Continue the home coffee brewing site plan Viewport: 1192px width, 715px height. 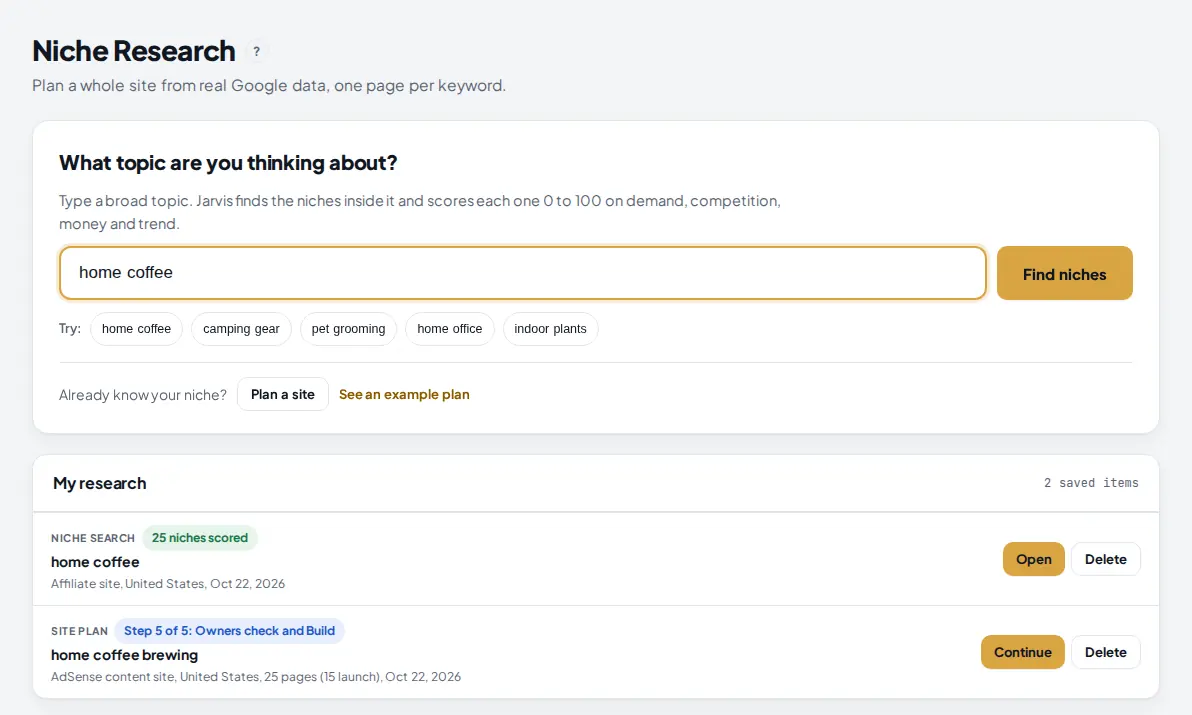(1022, 652)
